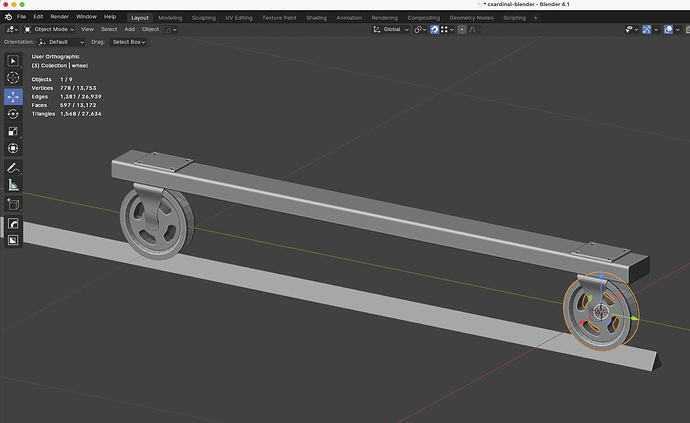Select the Measure ruler tool

click(x=13, y=185)
